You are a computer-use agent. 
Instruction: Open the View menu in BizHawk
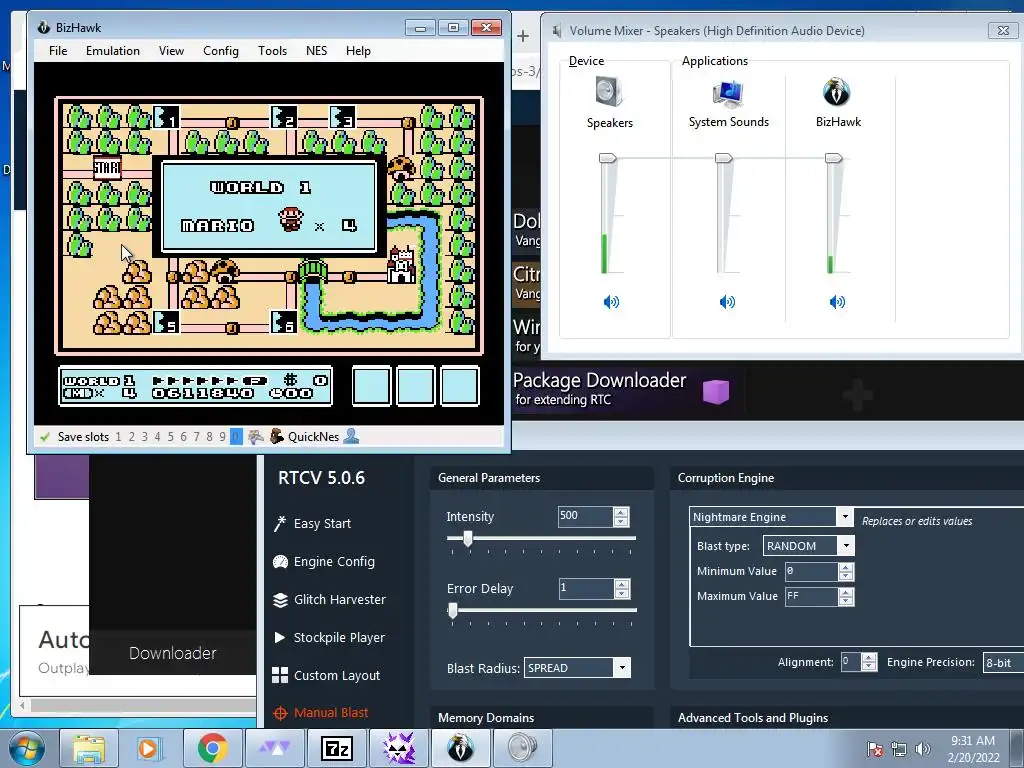(171, 51)
